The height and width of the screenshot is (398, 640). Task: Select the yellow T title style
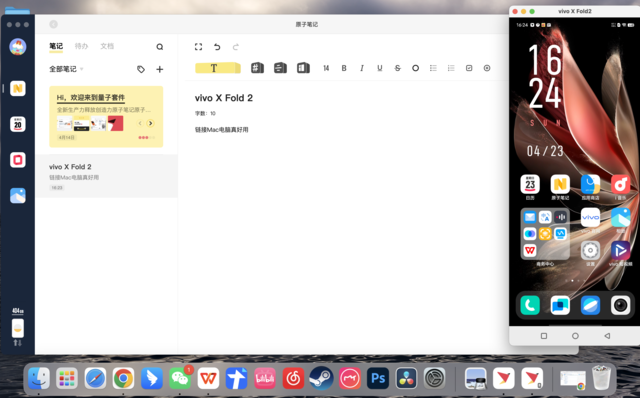(x=218, y=68)
